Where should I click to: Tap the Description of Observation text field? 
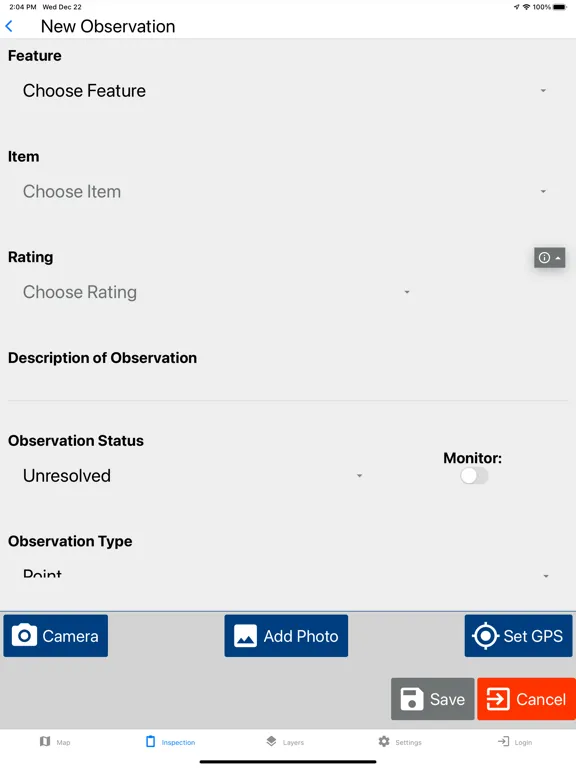pyautogui.click(x=288, y=386)
